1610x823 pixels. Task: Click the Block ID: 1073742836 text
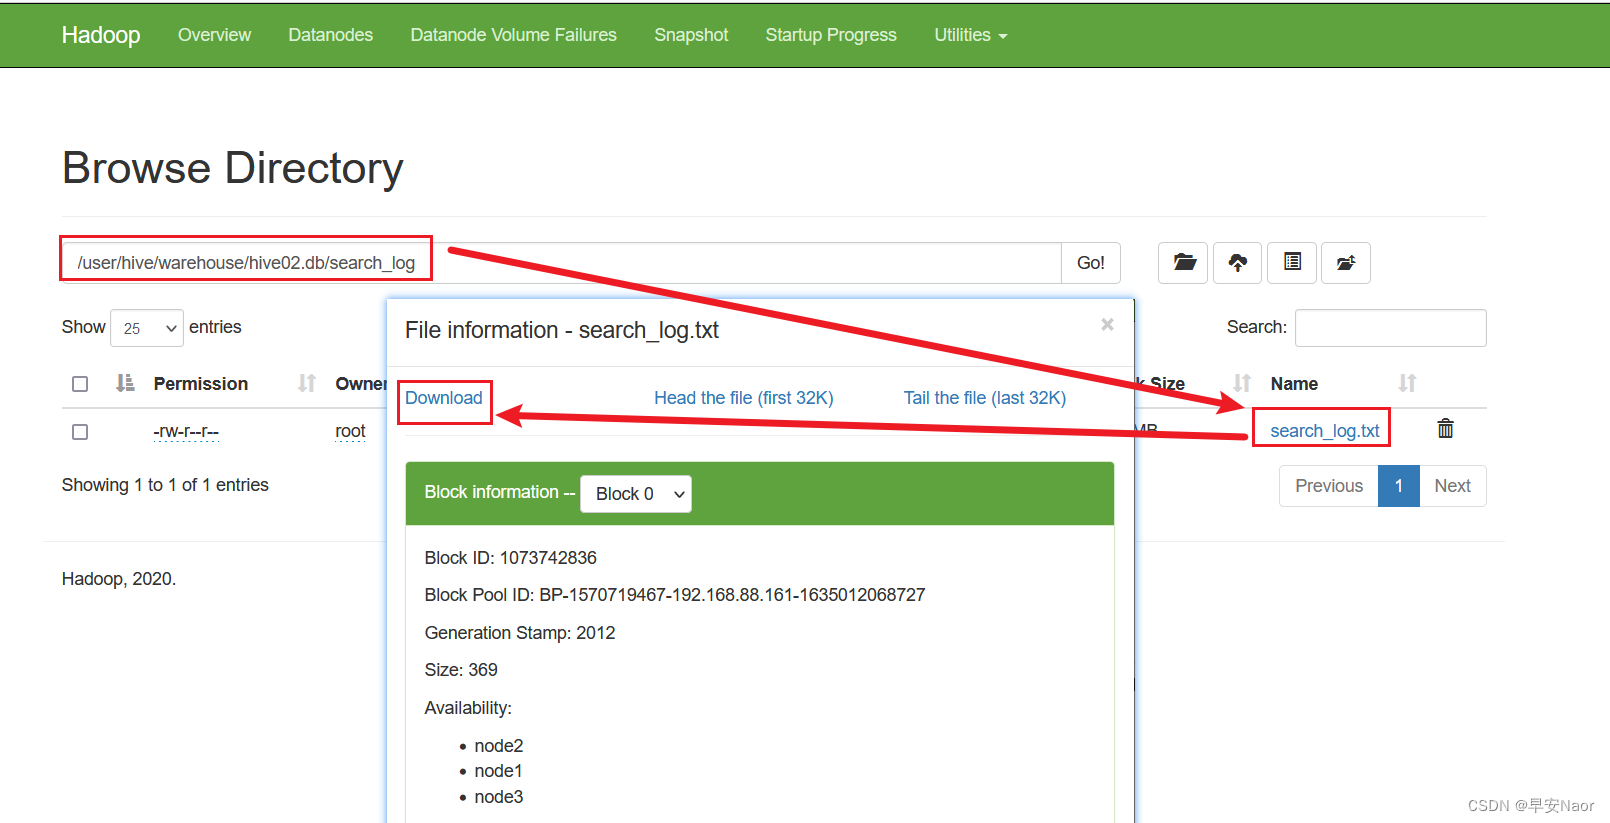pos(510,558)
